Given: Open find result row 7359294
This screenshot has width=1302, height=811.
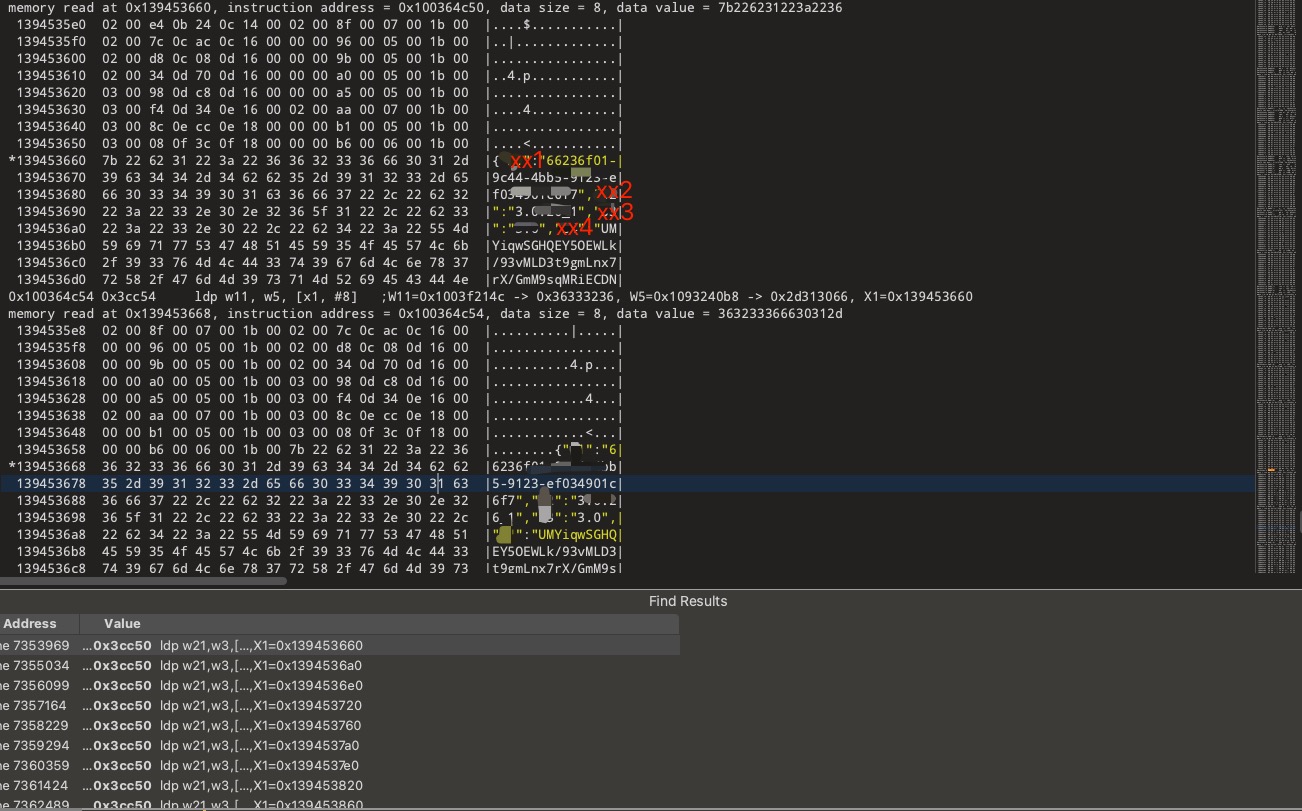Looking at the screenshot, I should (340, 746).
